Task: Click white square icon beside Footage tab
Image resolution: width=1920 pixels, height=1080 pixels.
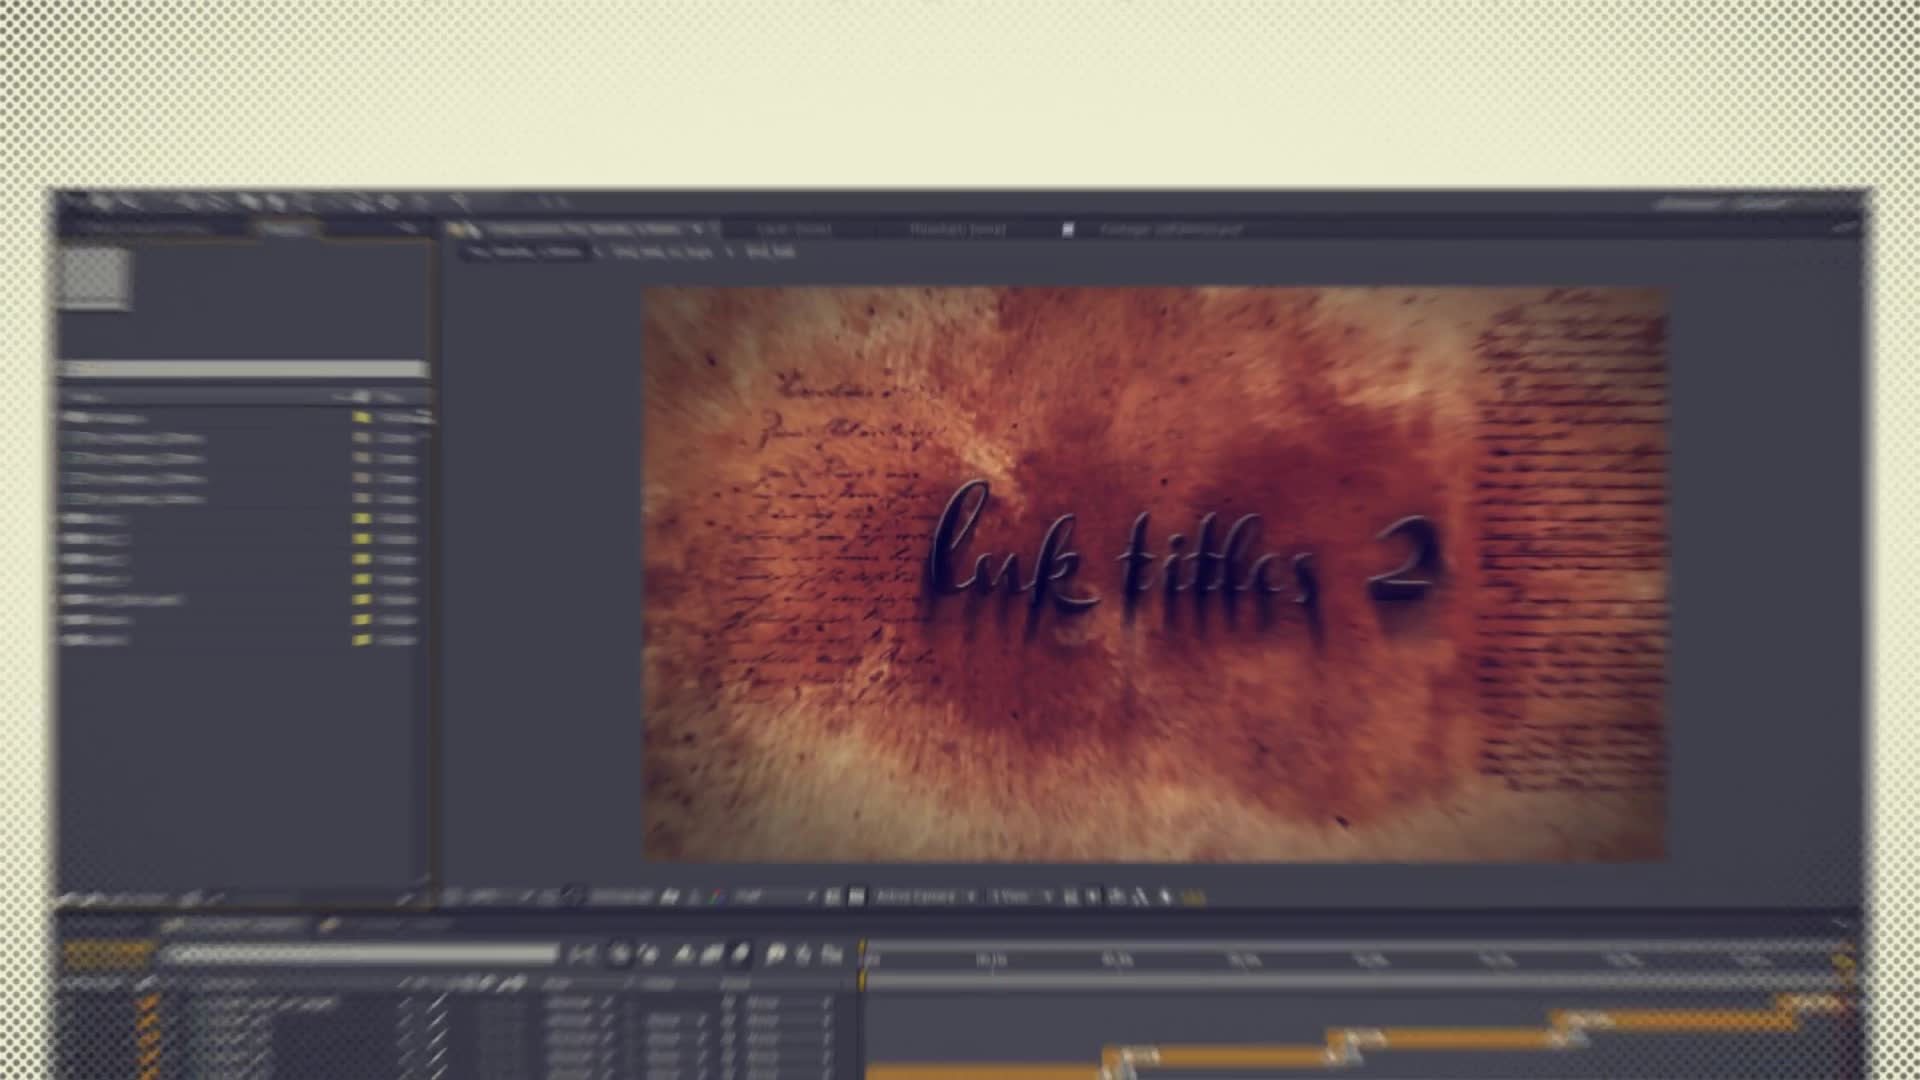Action: pos(1067,229)
